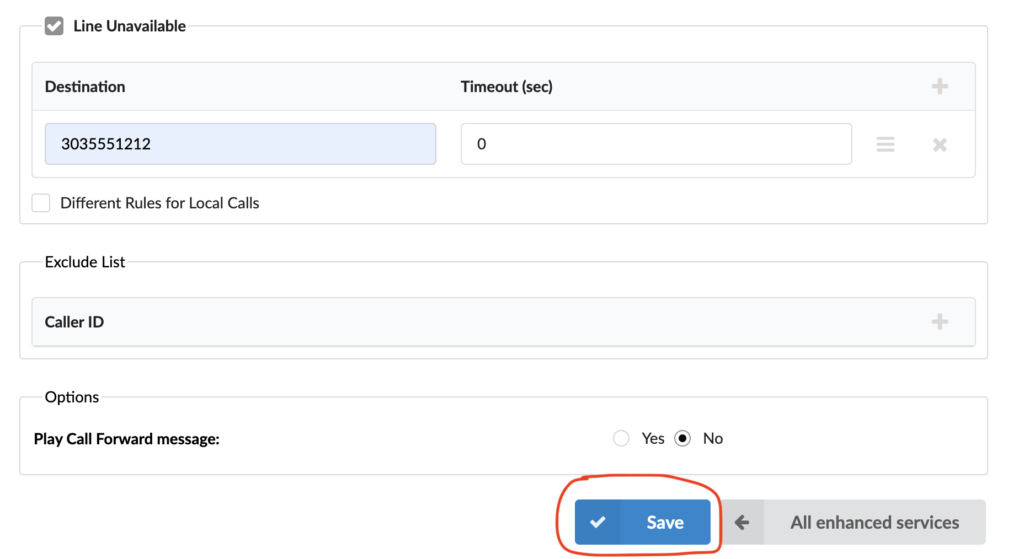Click the back arrow beside All enhanced services
1024x559 pixels.
(x=742, y=522)
